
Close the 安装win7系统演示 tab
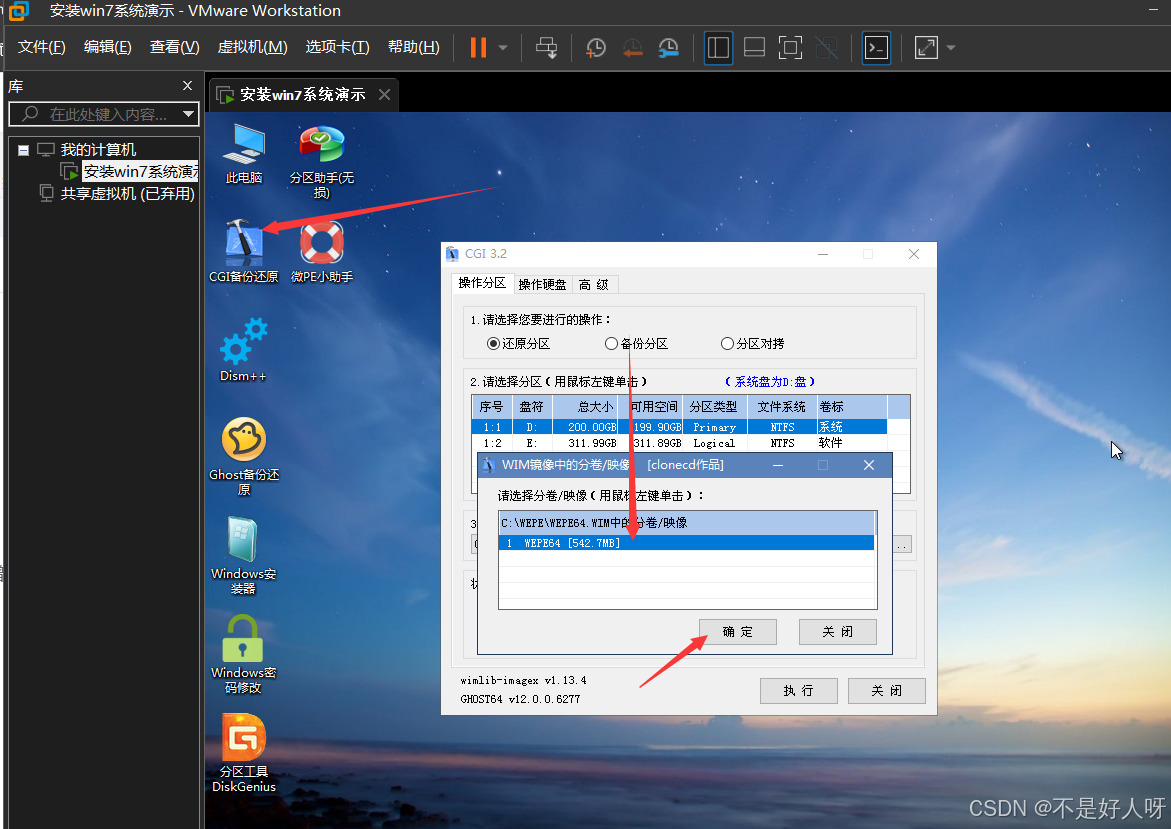click(x=385, y=95)
